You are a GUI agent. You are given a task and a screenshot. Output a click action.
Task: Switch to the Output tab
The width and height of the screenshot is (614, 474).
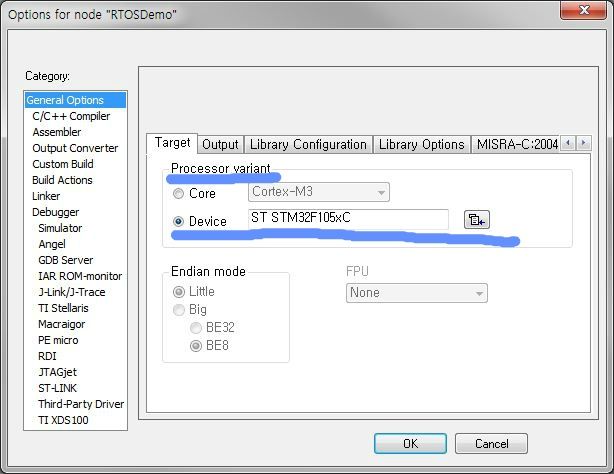[220, 145]
